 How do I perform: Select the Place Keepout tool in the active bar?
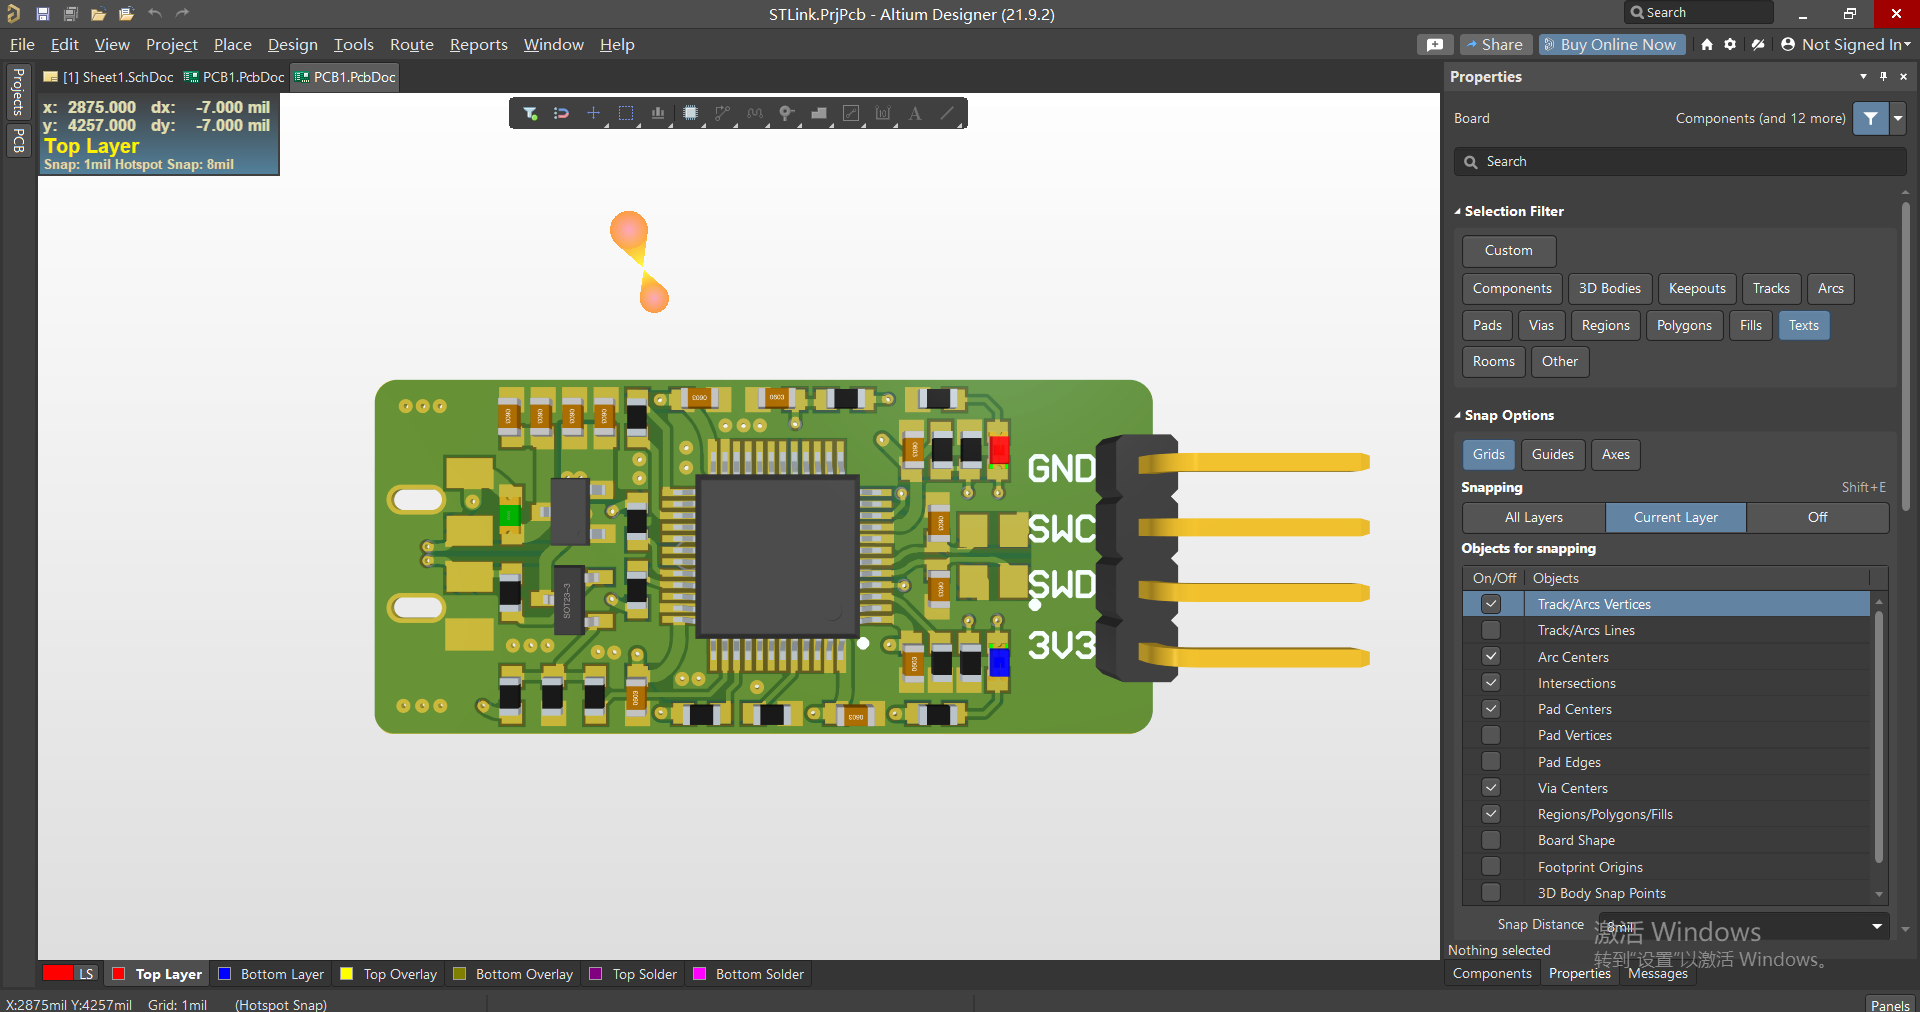(850, 114)
